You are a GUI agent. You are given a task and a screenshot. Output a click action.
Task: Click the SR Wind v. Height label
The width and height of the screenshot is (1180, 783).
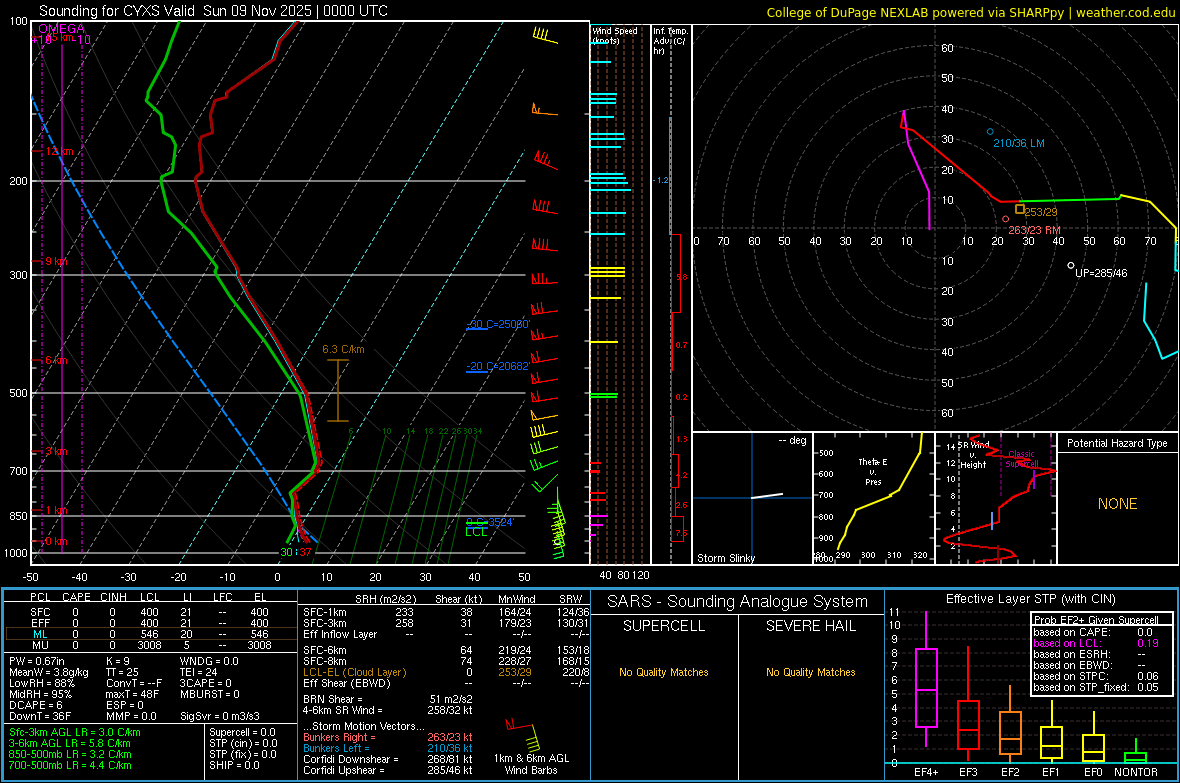973,455
